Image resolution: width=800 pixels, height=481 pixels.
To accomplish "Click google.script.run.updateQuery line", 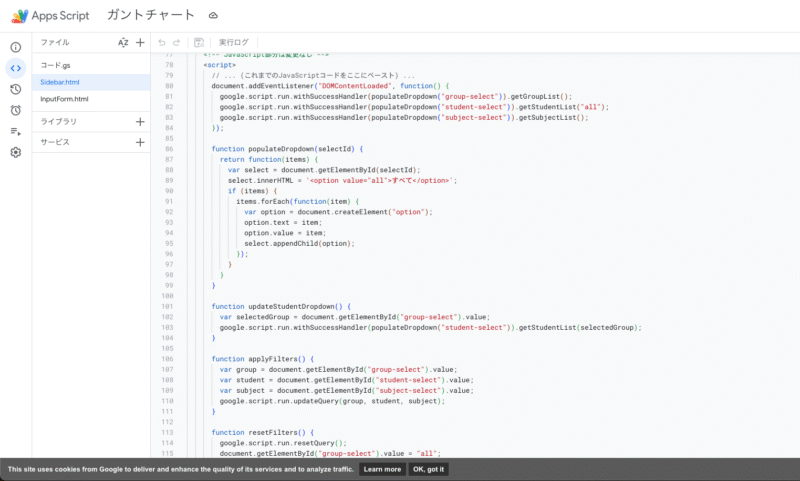I will click(x=332, y=402).
